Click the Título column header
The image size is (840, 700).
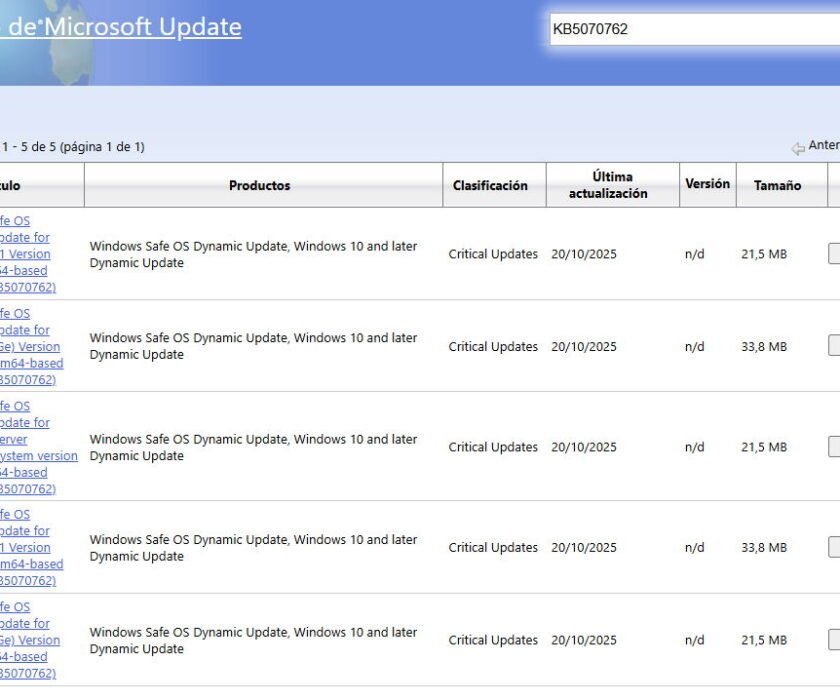[x=15, y=185]
